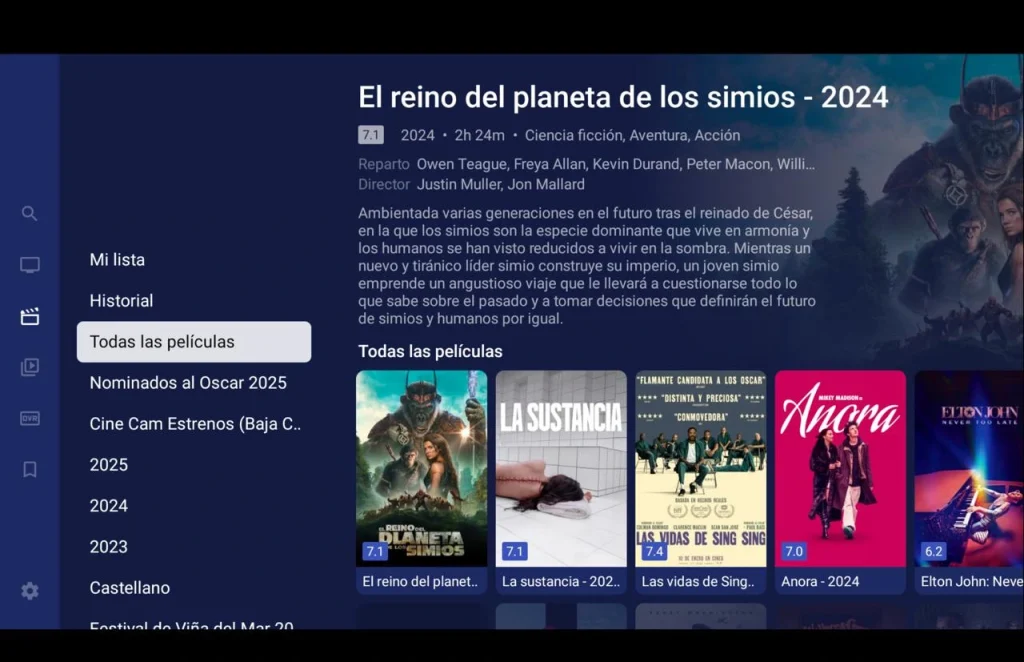Open 'Nominados al Oscar 2025' category
1024x662 pixels.
tap(193, 383)
